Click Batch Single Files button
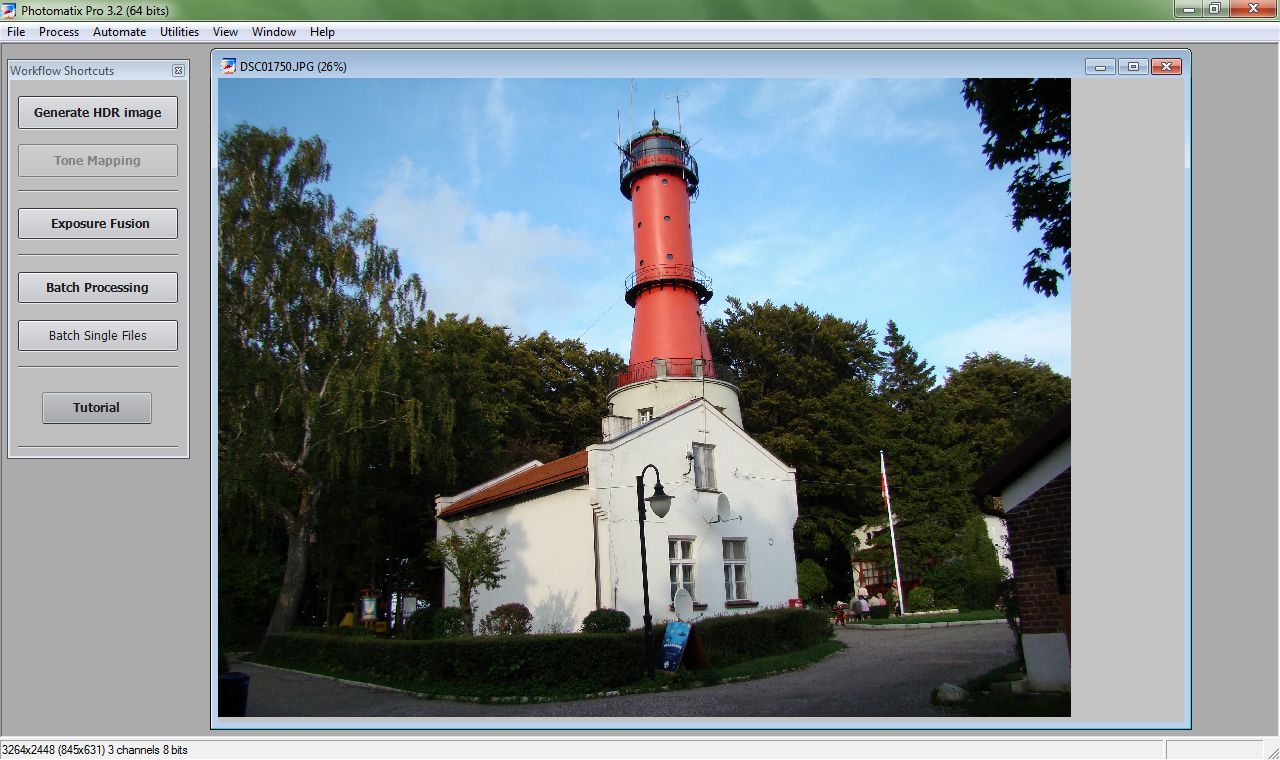1280x760 pixels. point(98,335)
